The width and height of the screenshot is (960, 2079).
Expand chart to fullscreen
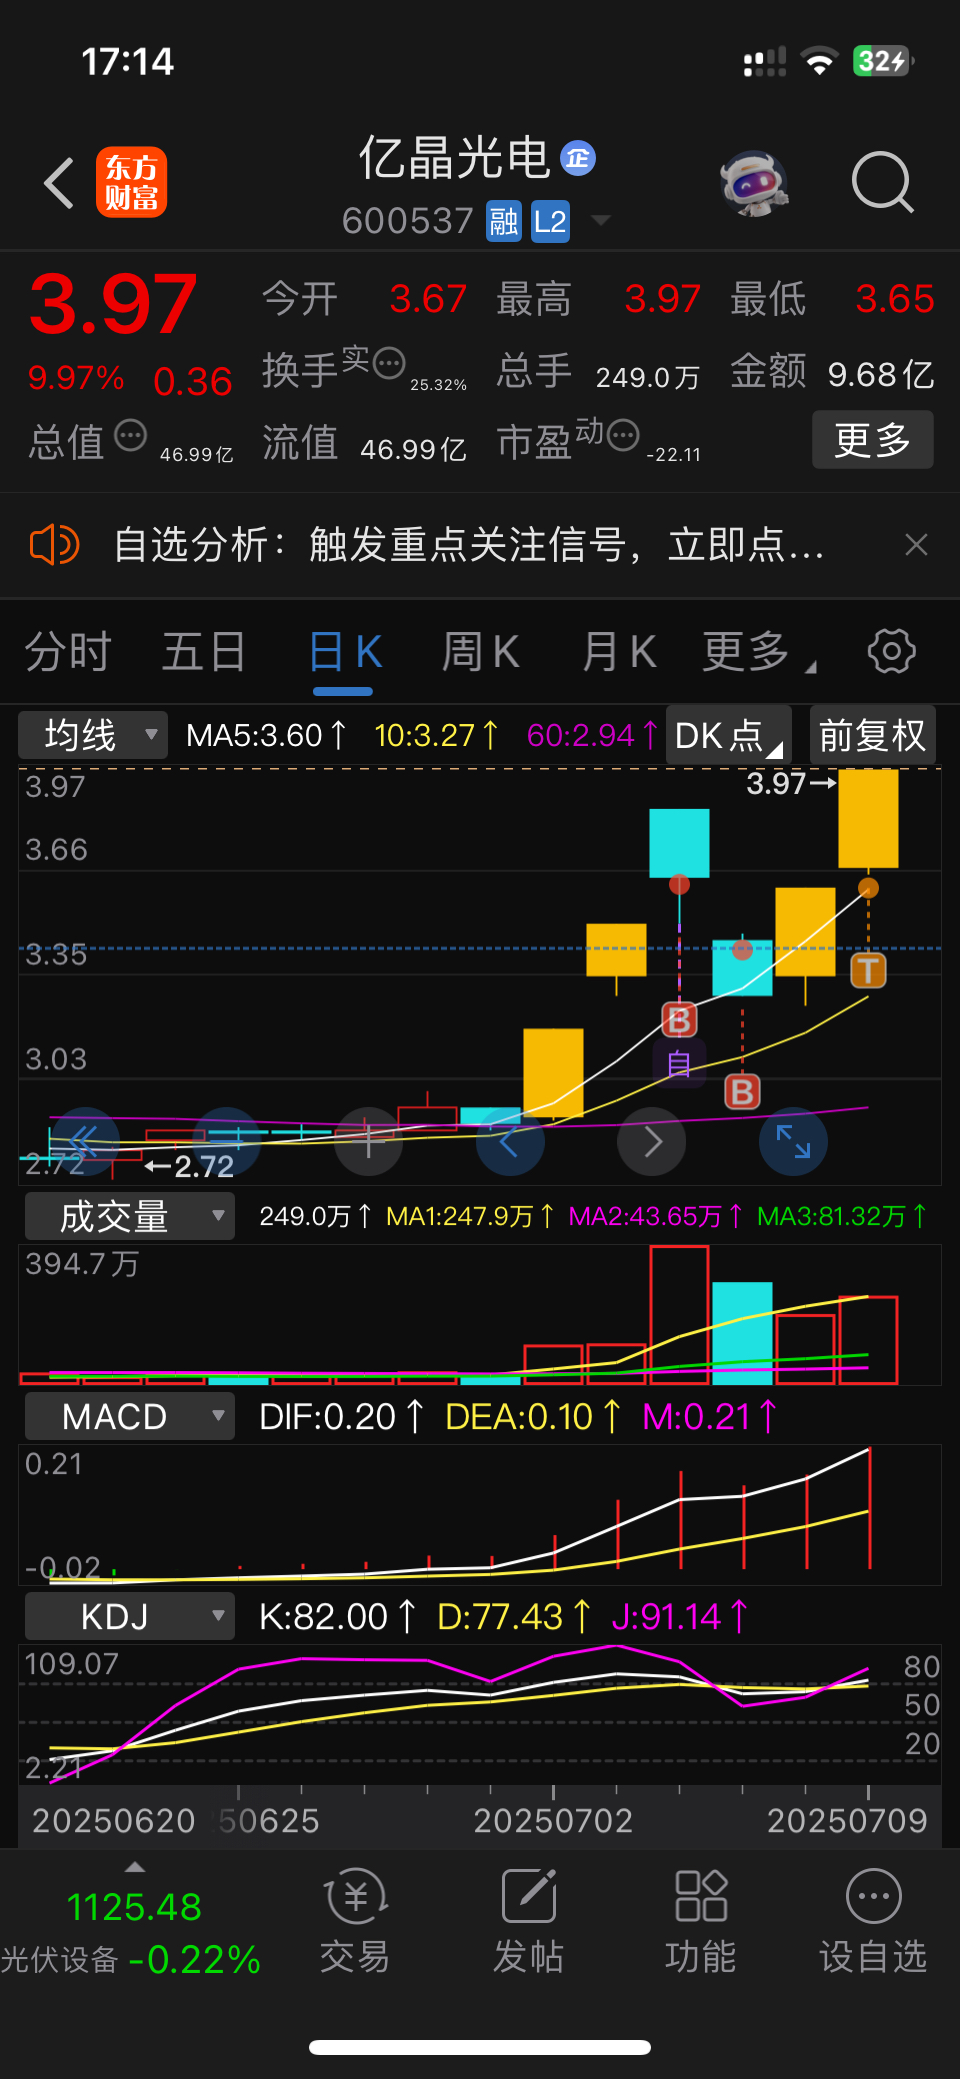[793, 1141]
